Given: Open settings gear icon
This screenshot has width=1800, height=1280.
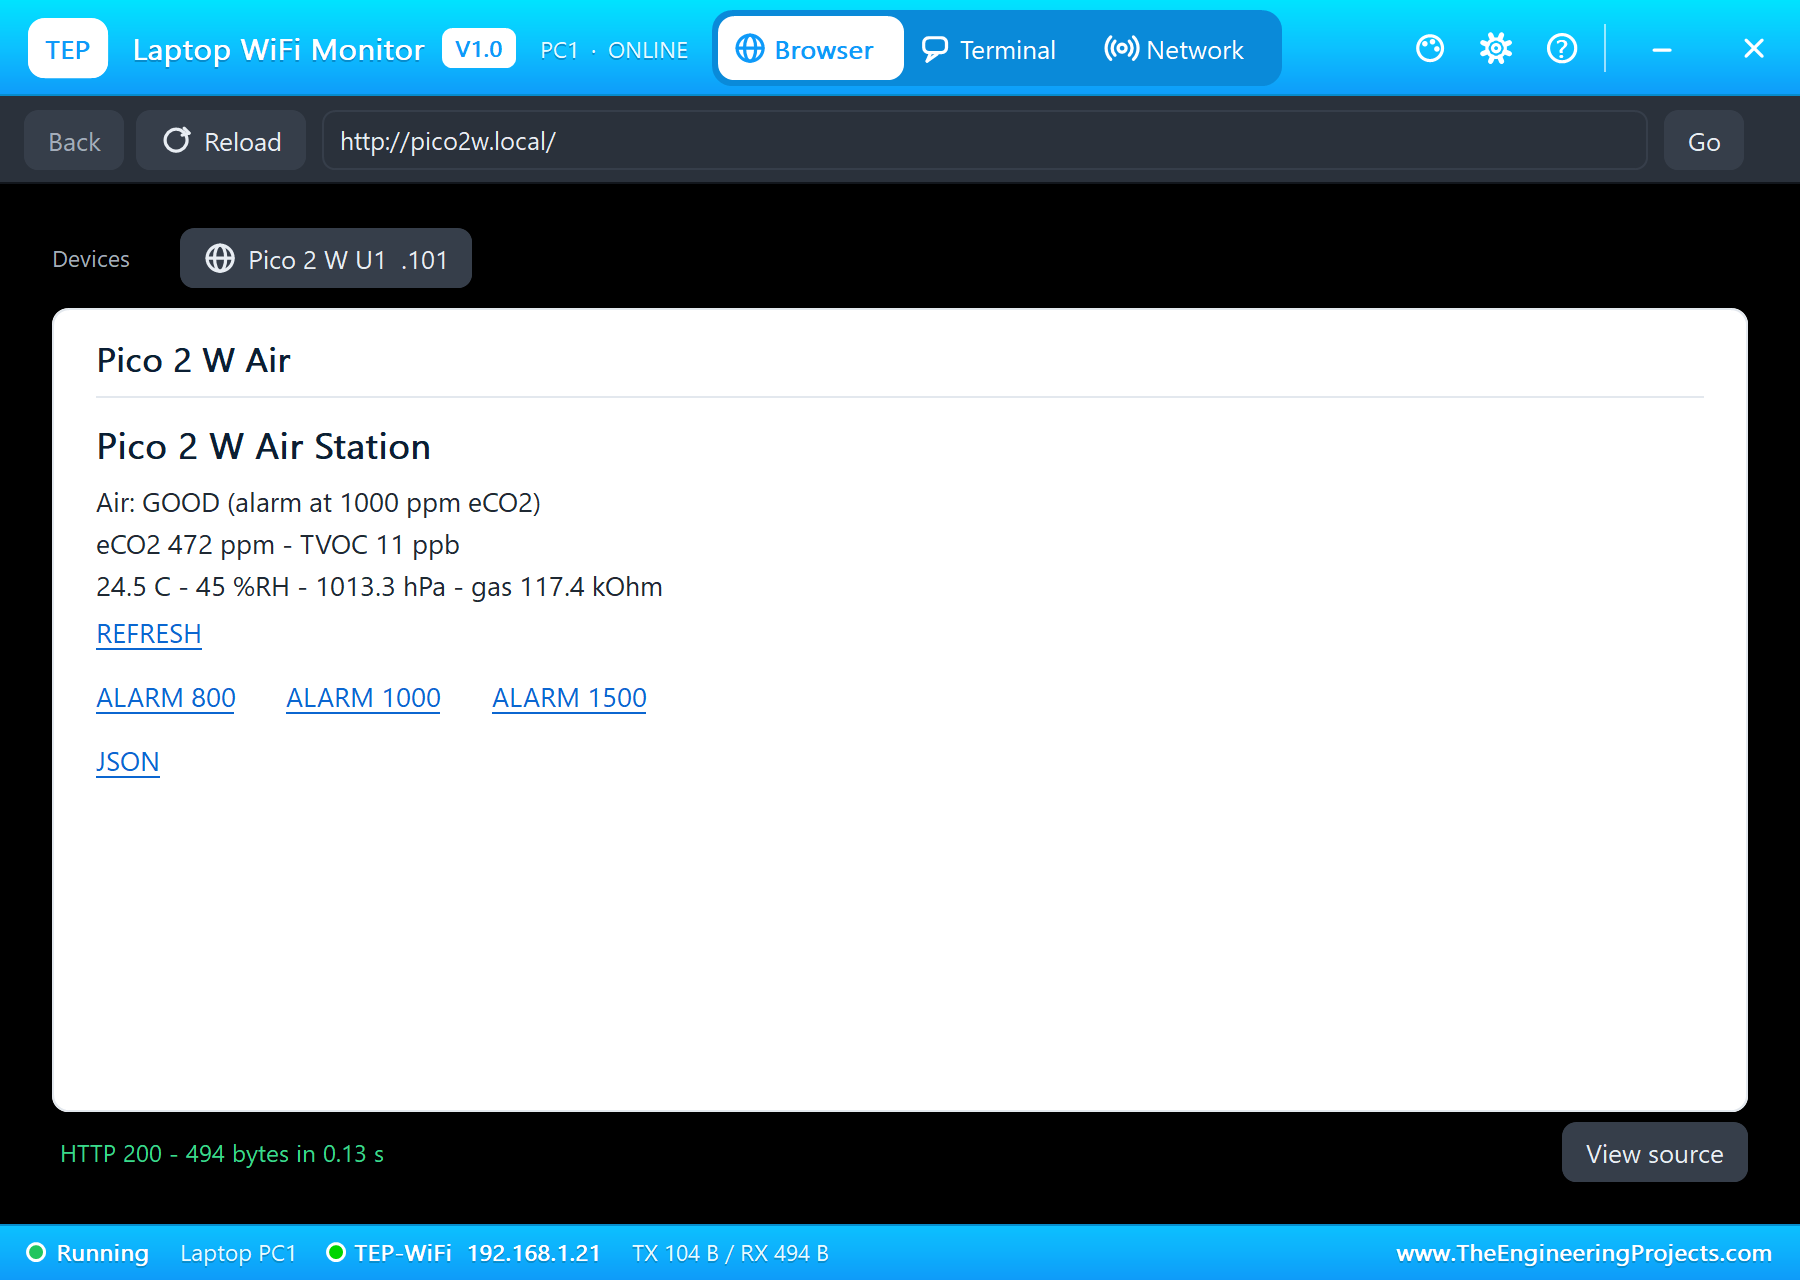Looking at the screenshot, I should coord(1496,48).
